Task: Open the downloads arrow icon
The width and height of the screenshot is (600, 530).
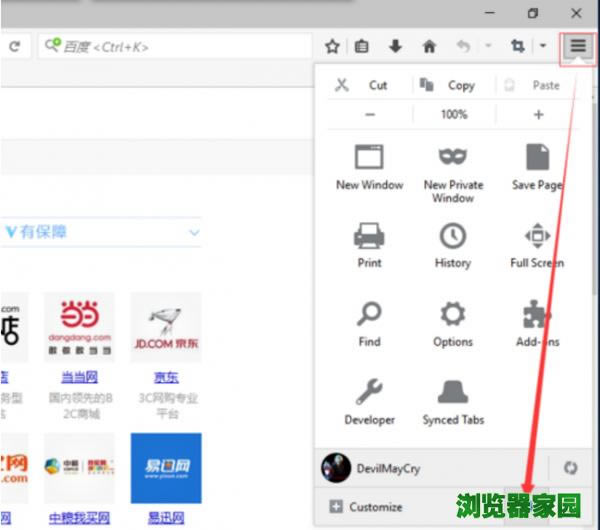Action: tap(395, 46)
